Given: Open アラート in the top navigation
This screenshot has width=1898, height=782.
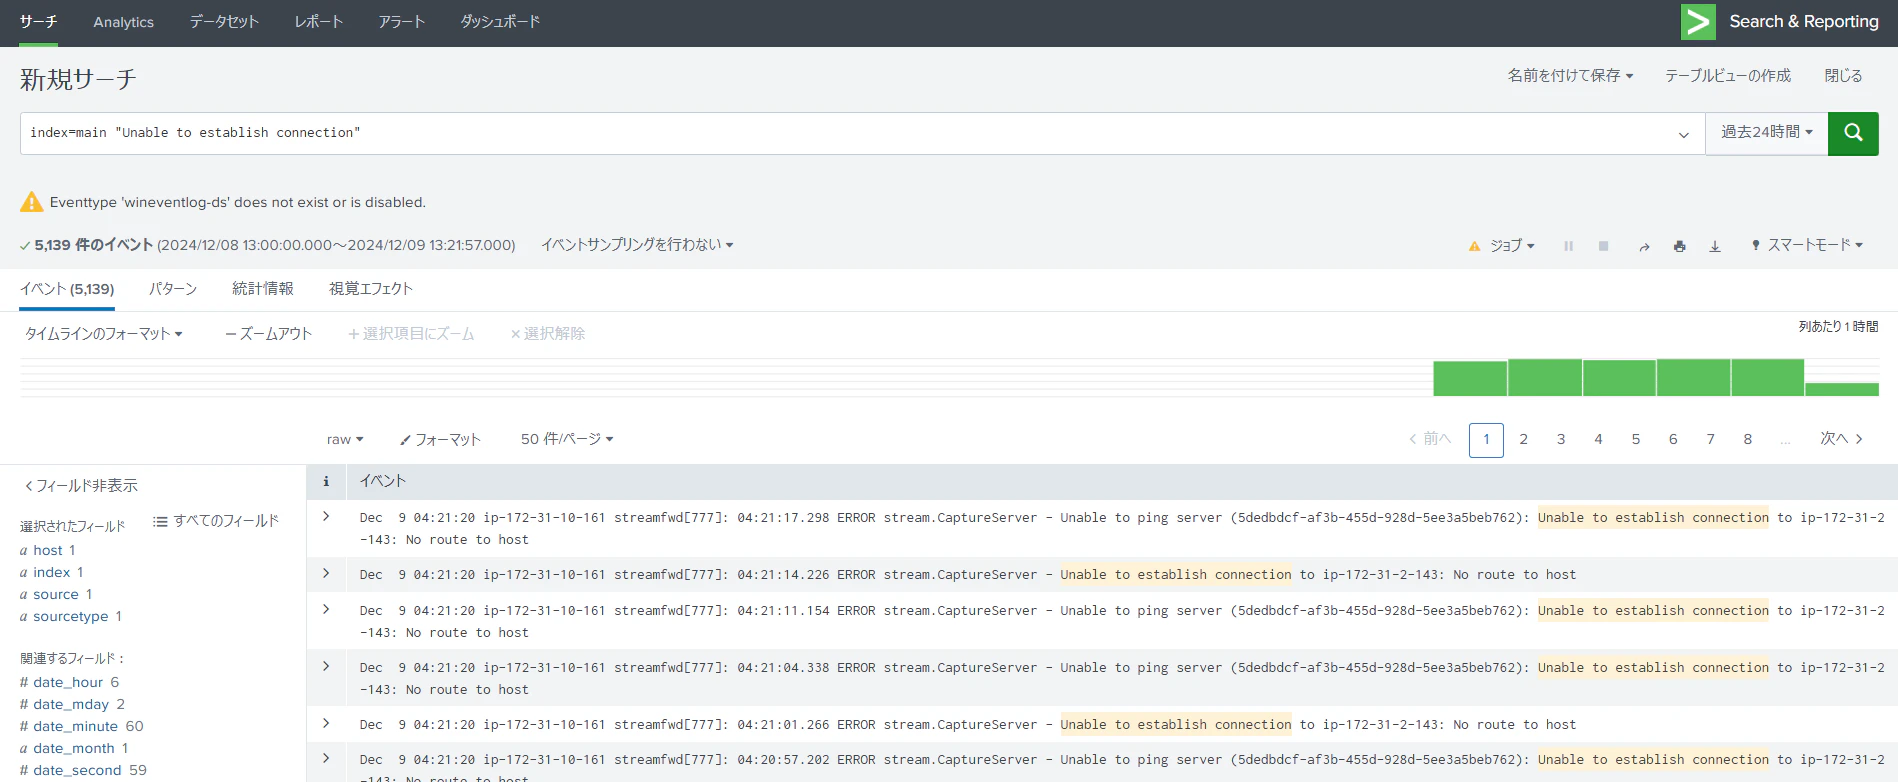Looking at the screenshot, I should pyautogui.click(x=402, y=22).
